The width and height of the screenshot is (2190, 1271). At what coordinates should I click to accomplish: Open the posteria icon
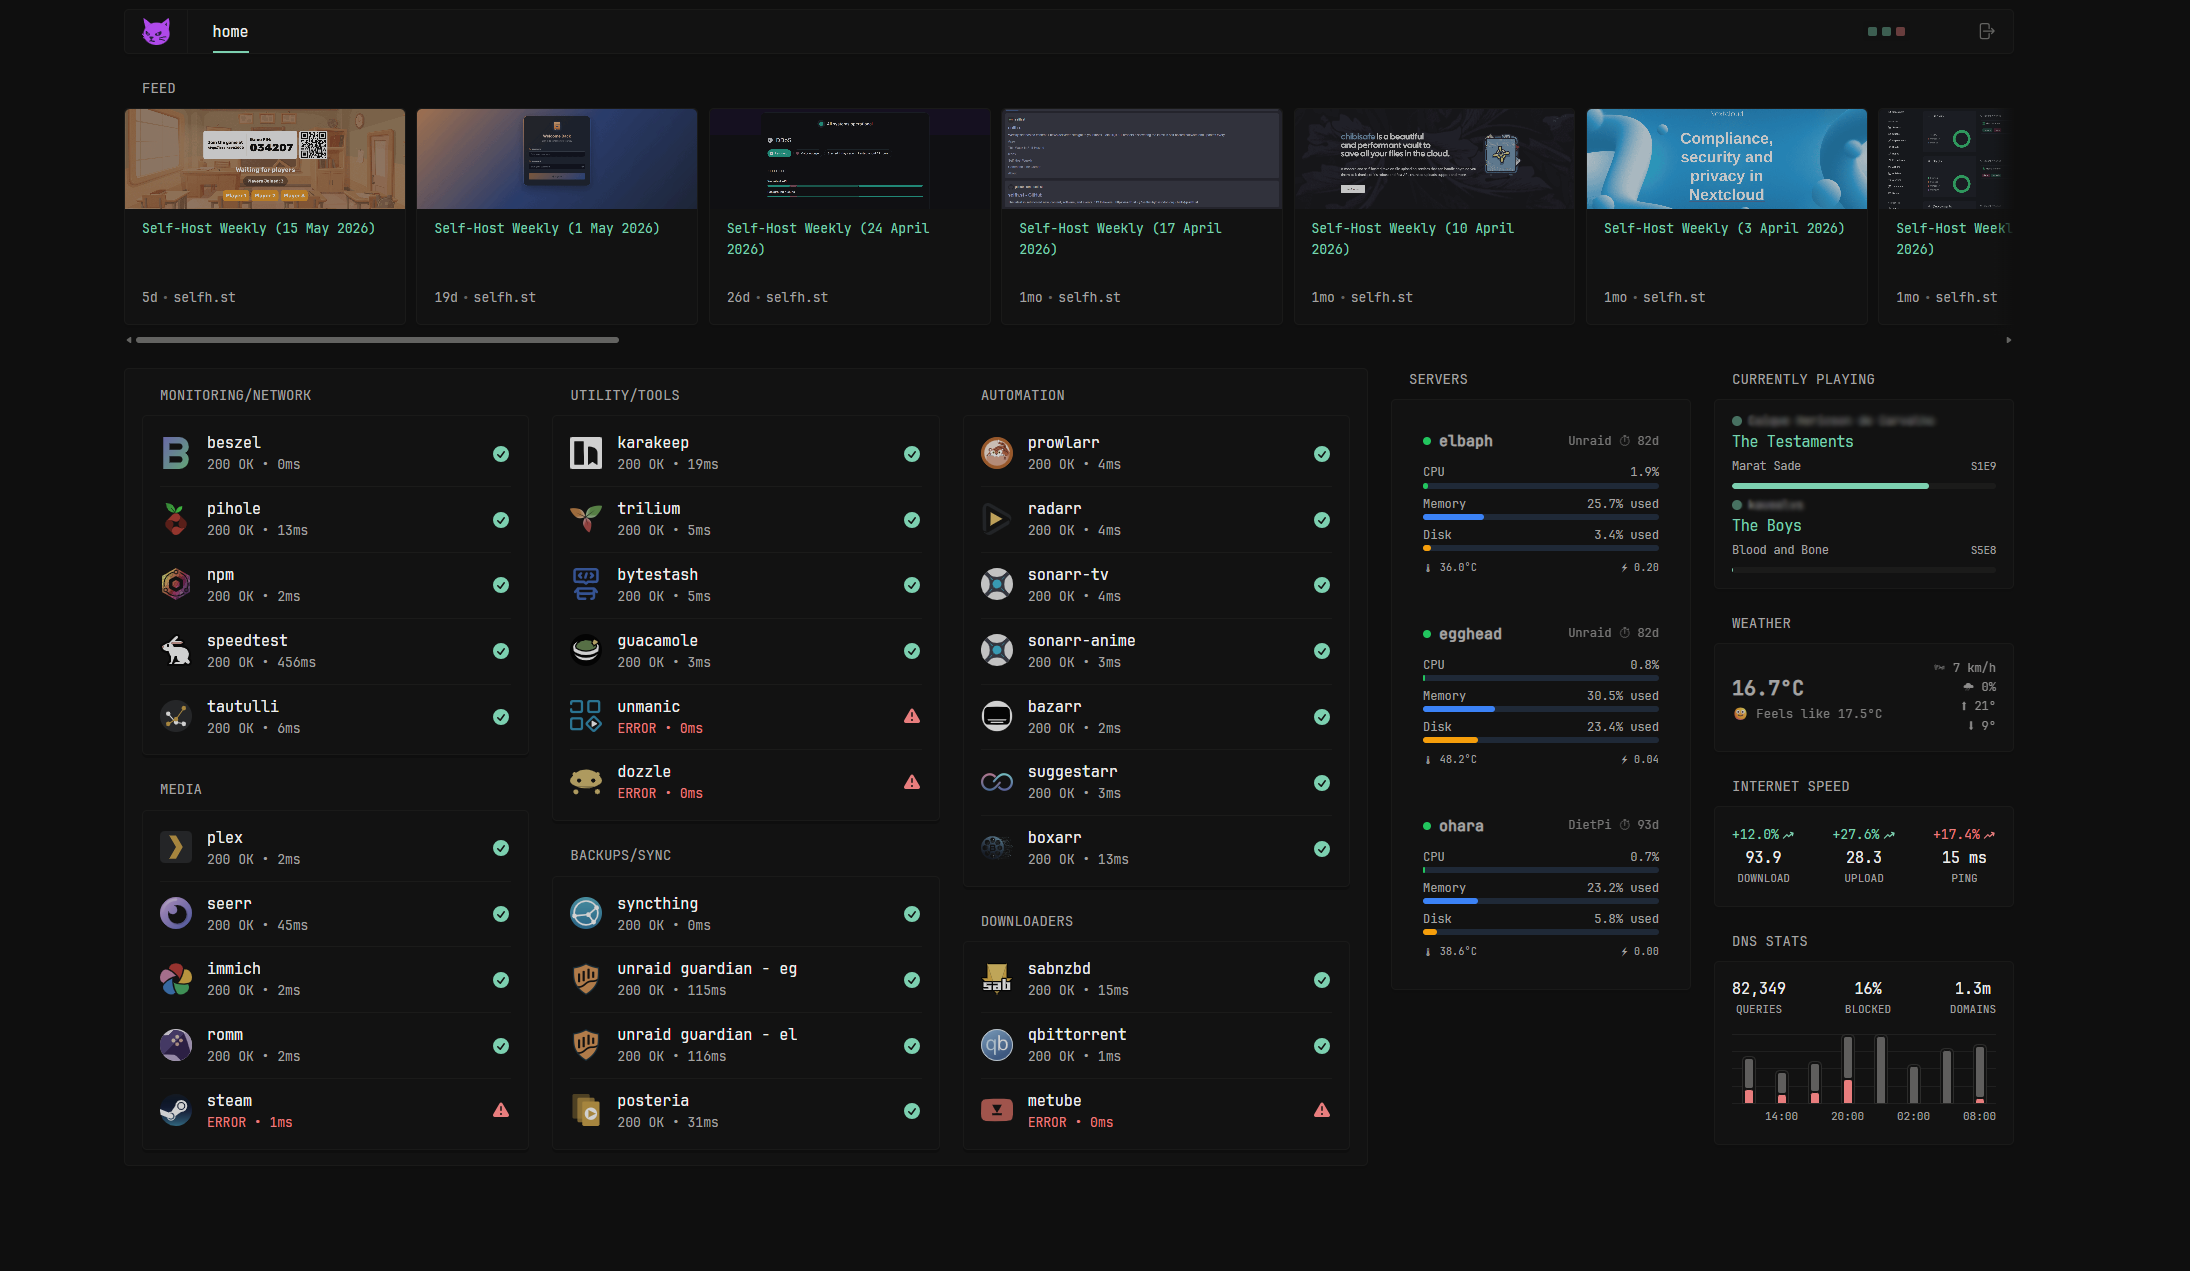(x=586, y=1110)
